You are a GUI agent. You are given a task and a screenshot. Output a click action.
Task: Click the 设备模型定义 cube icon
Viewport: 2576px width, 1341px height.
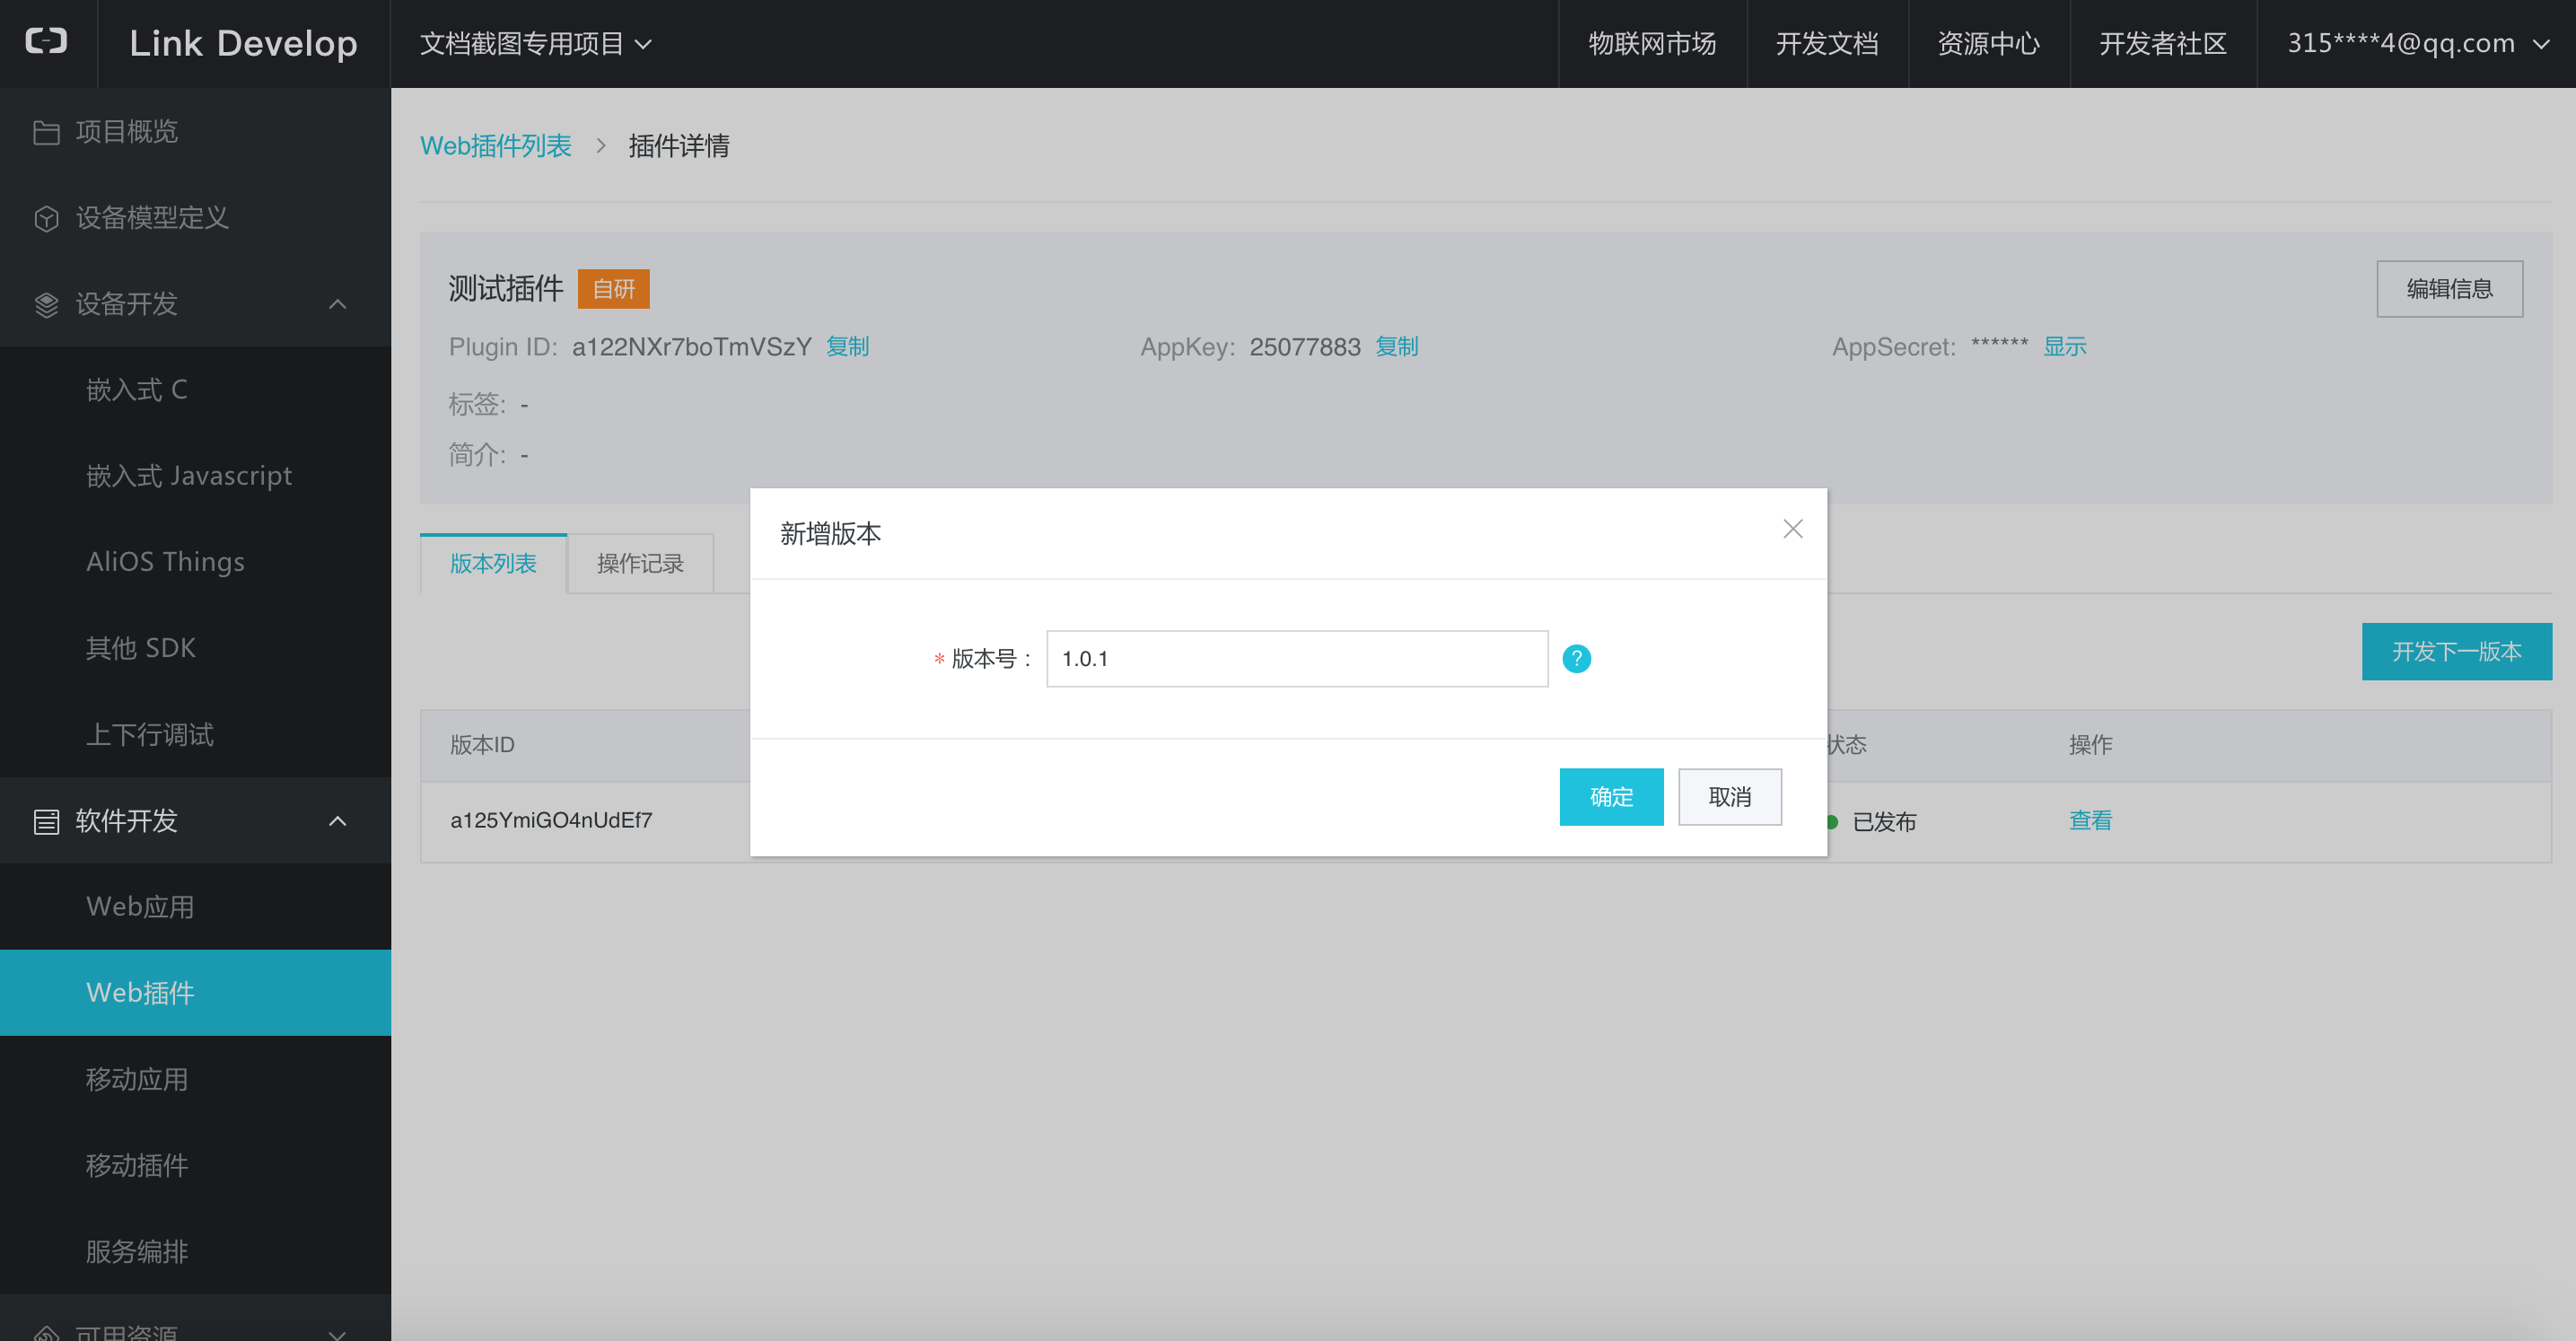(46, 218)
